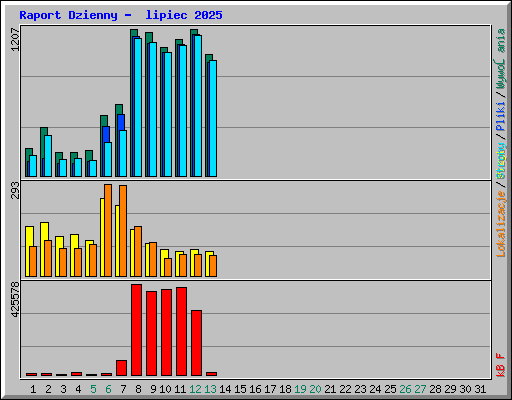This screenshot has width=512, height=400.
Task: Click the red 'kB F' legend label
Action: point(501,365)
